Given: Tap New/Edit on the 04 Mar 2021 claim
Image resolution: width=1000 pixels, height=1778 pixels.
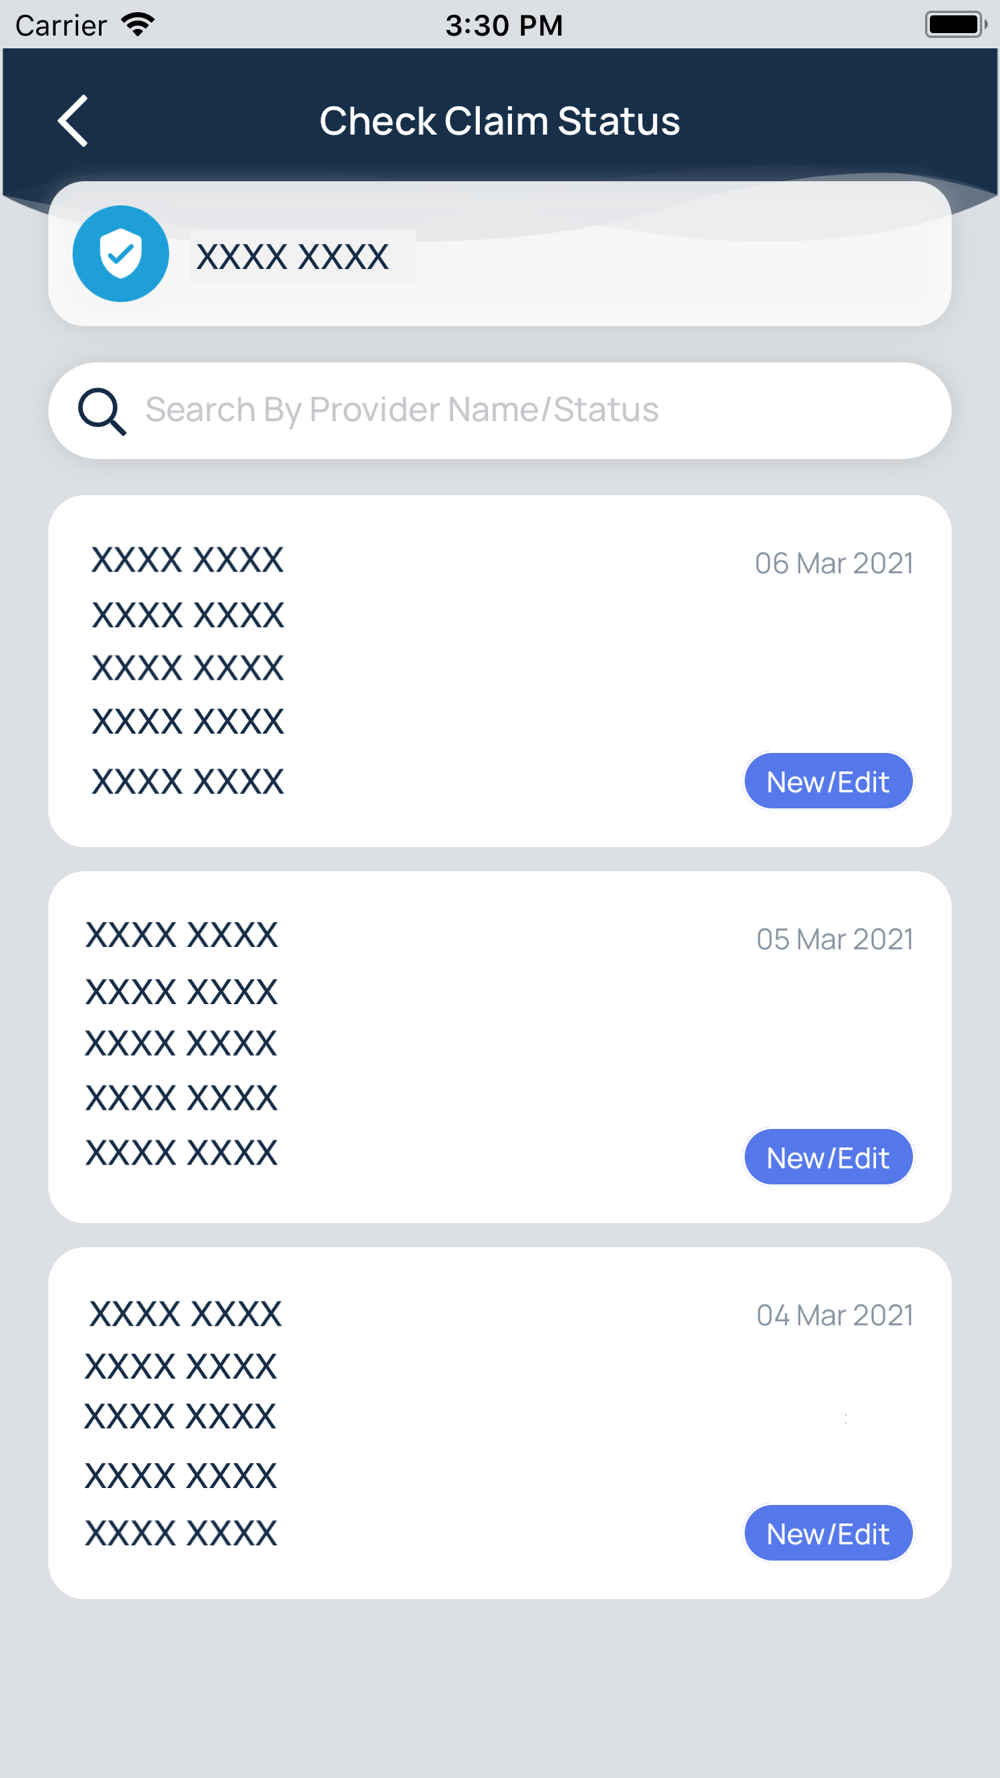Looking at the screenshot, I should pos(828,1533).
